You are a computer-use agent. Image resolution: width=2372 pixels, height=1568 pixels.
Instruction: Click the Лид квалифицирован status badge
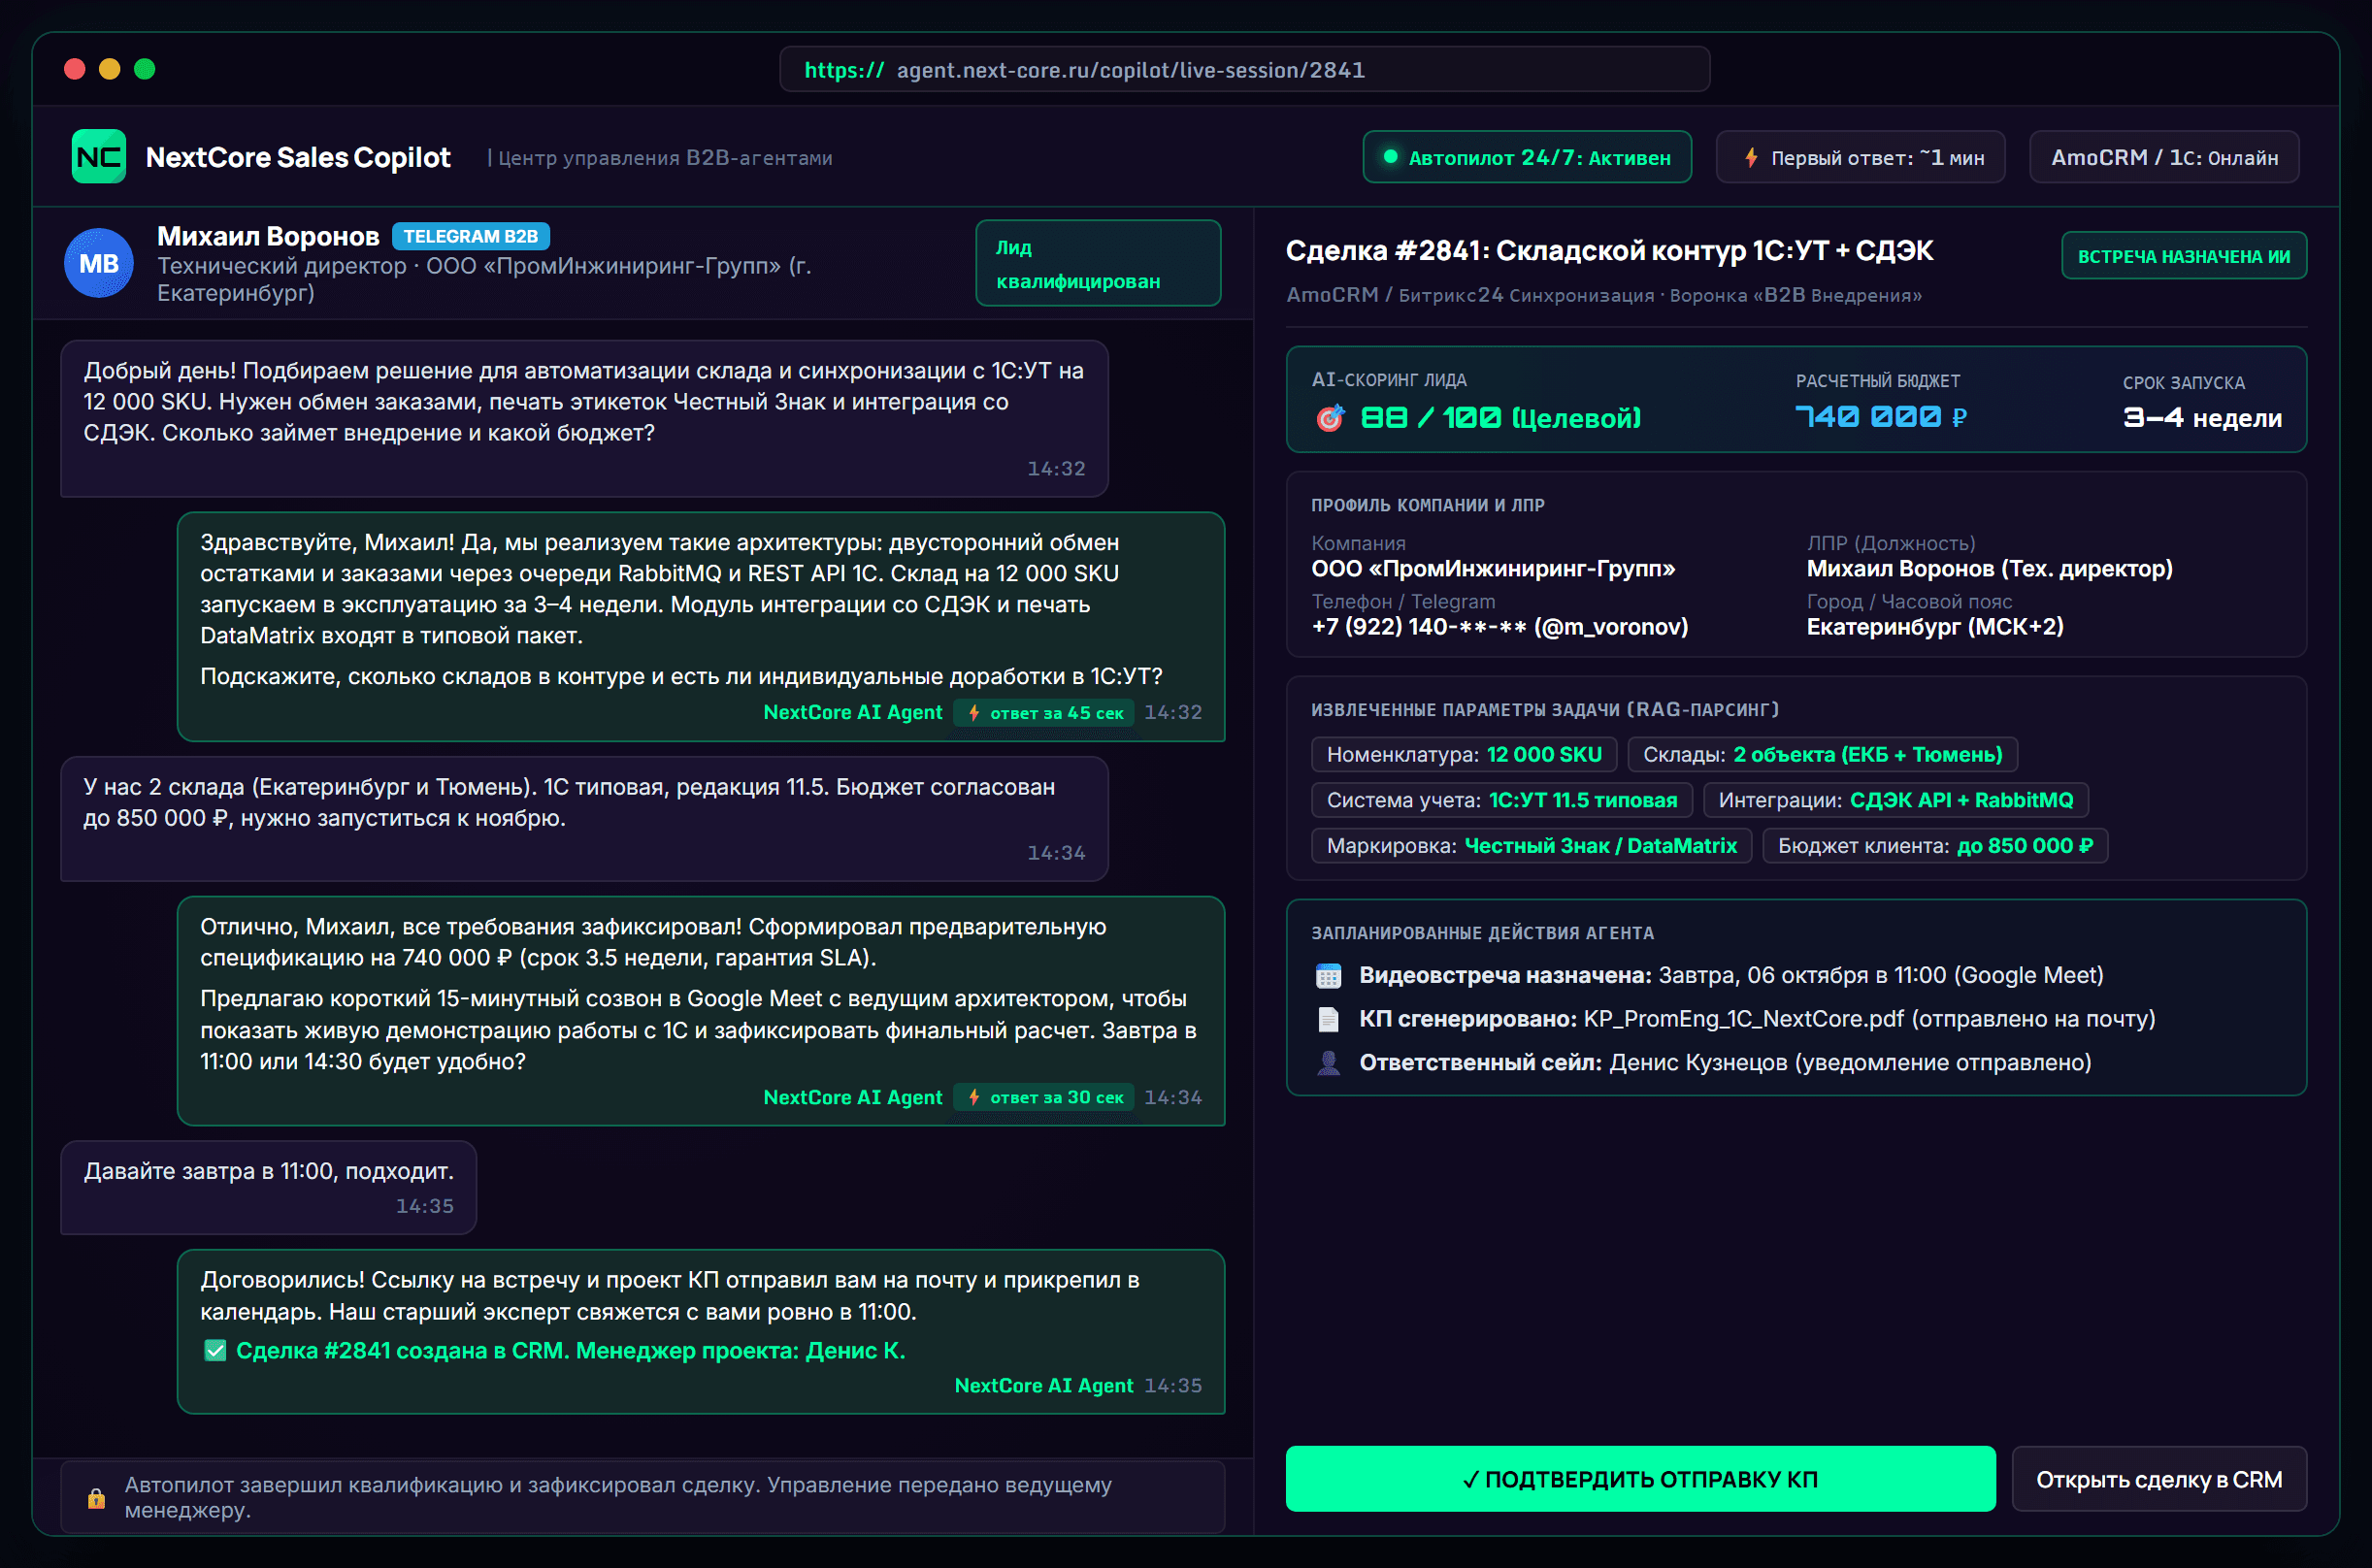tap(1098, 263)
